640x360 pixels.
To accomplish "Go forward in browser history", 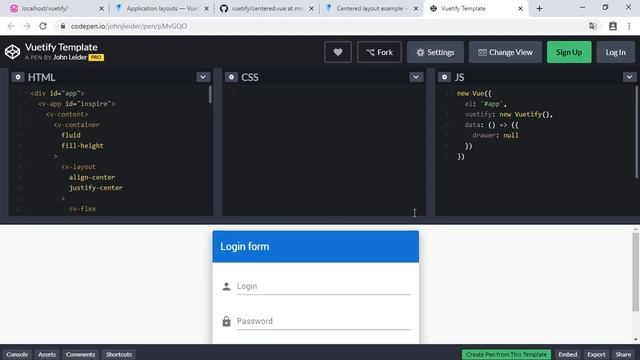I will coord(27,26).
